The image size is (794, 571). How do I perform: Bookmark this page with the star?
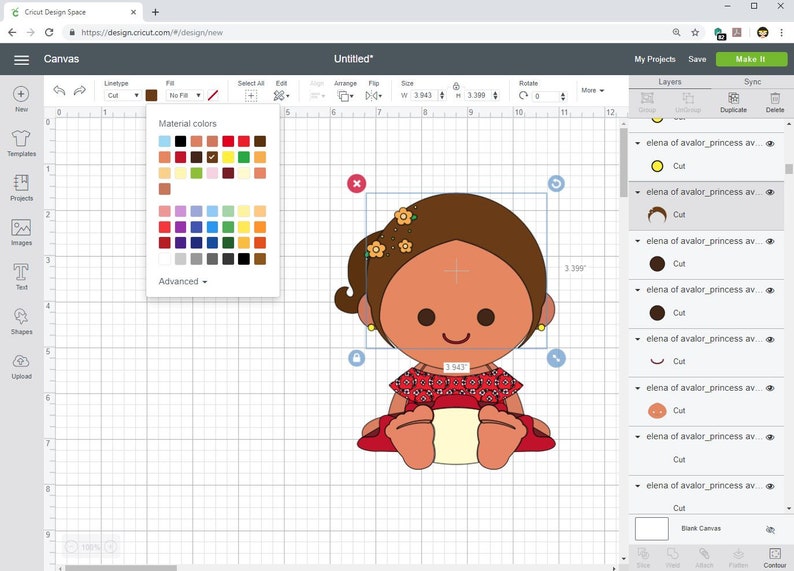[695, 32]
